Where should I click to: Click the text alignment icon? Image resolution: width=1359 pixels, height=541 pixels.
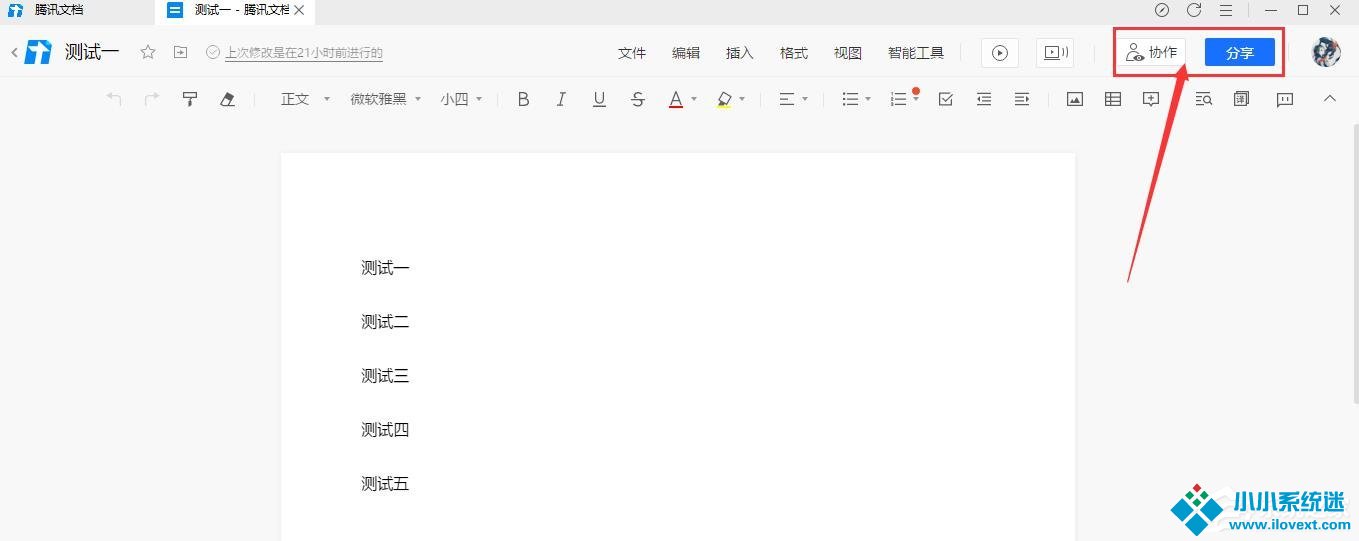pyautogui.click(x=786, y=99)
